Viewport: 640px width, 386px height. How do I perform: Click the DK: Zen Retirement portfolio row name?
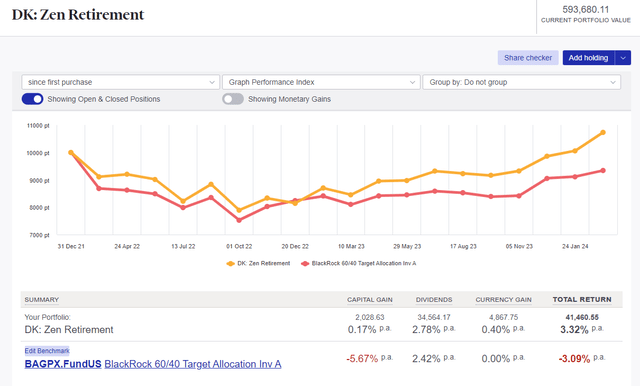69,330
